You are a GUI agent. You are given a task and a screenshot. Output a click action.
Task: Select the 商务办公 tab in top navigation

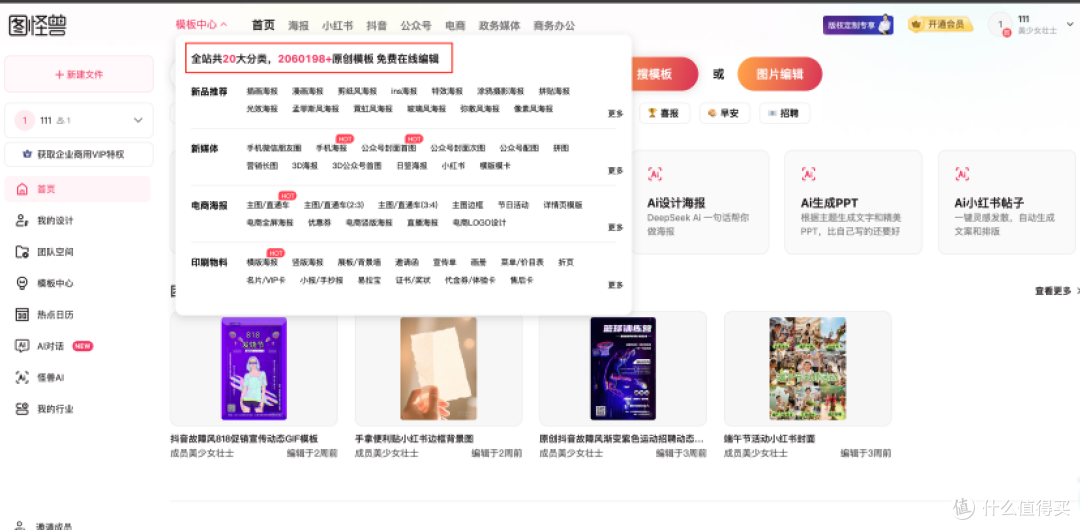(x=554, y=26)
